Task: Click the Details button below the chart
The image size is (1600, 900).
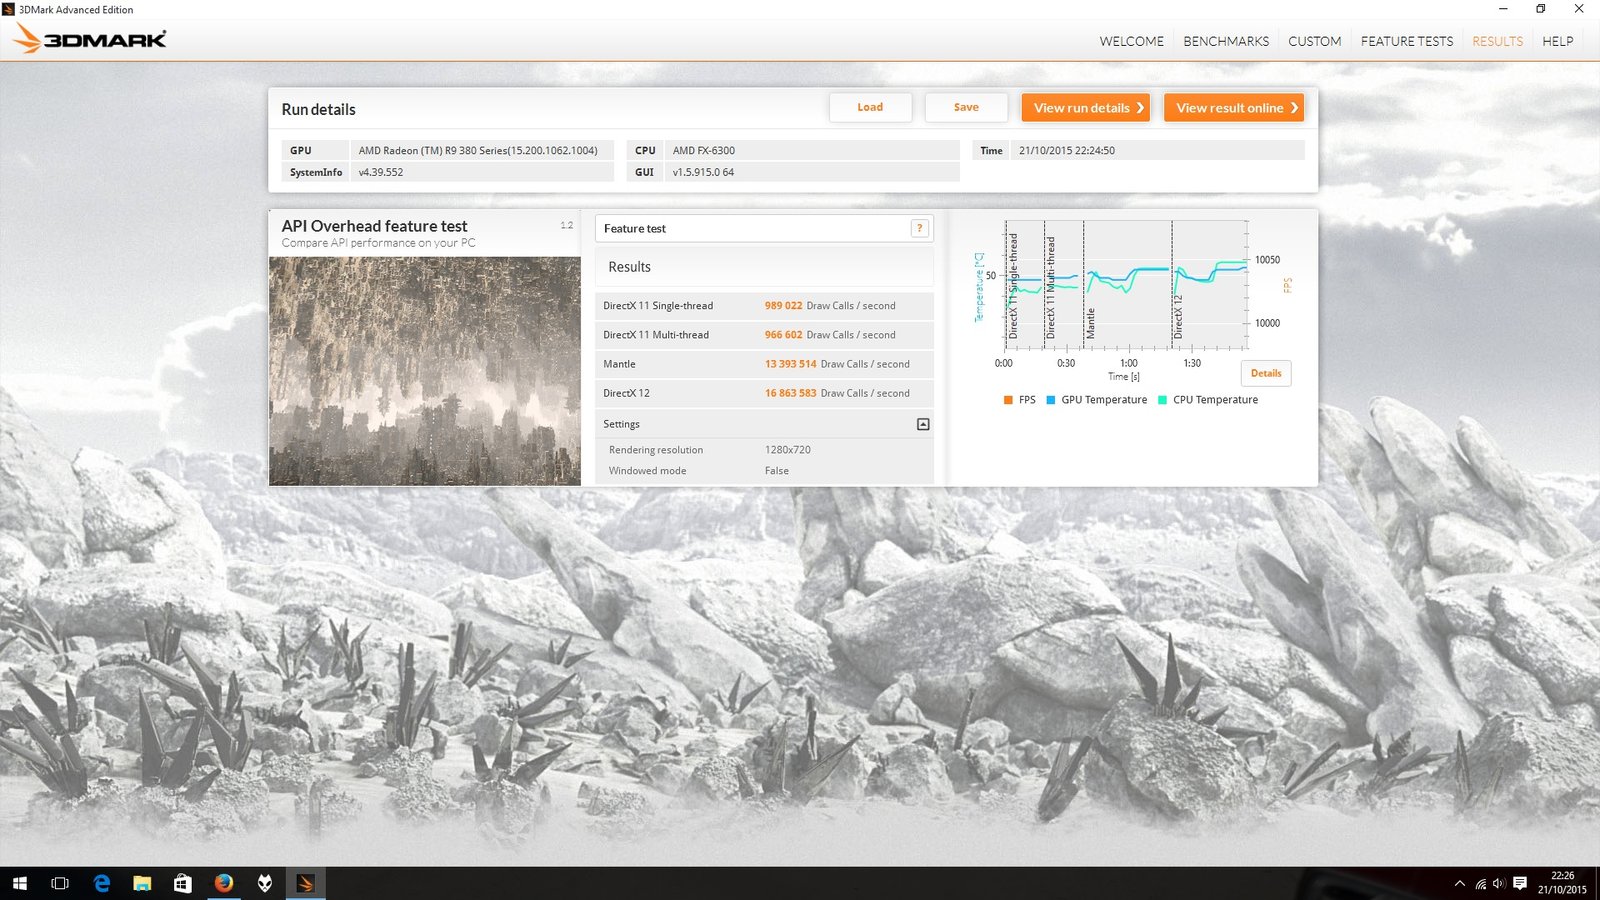Action: tap(1266, 373)
